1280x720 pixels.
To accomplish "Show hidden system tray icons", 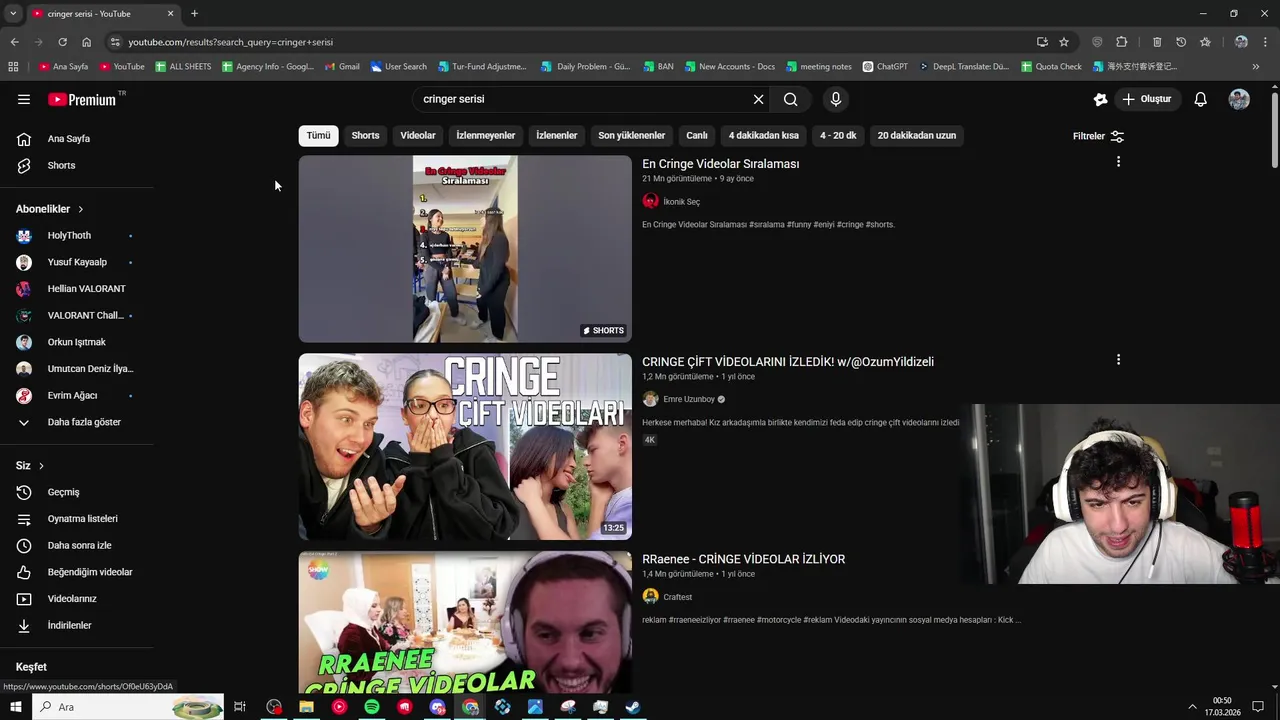I will point(1192,707).
